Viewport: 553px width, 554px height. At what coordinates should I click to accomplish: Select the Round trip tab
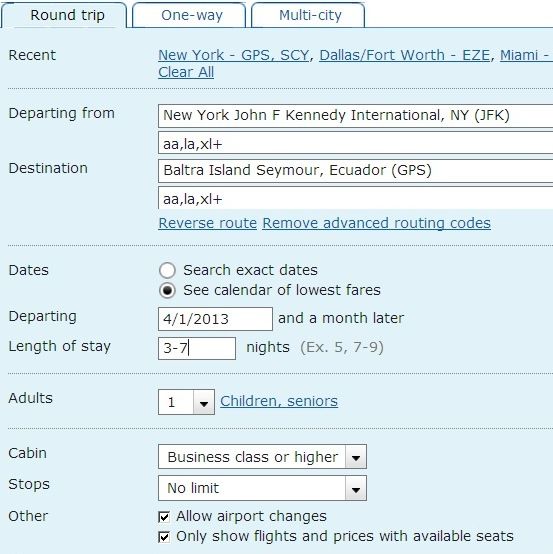(x=64, y=15)
